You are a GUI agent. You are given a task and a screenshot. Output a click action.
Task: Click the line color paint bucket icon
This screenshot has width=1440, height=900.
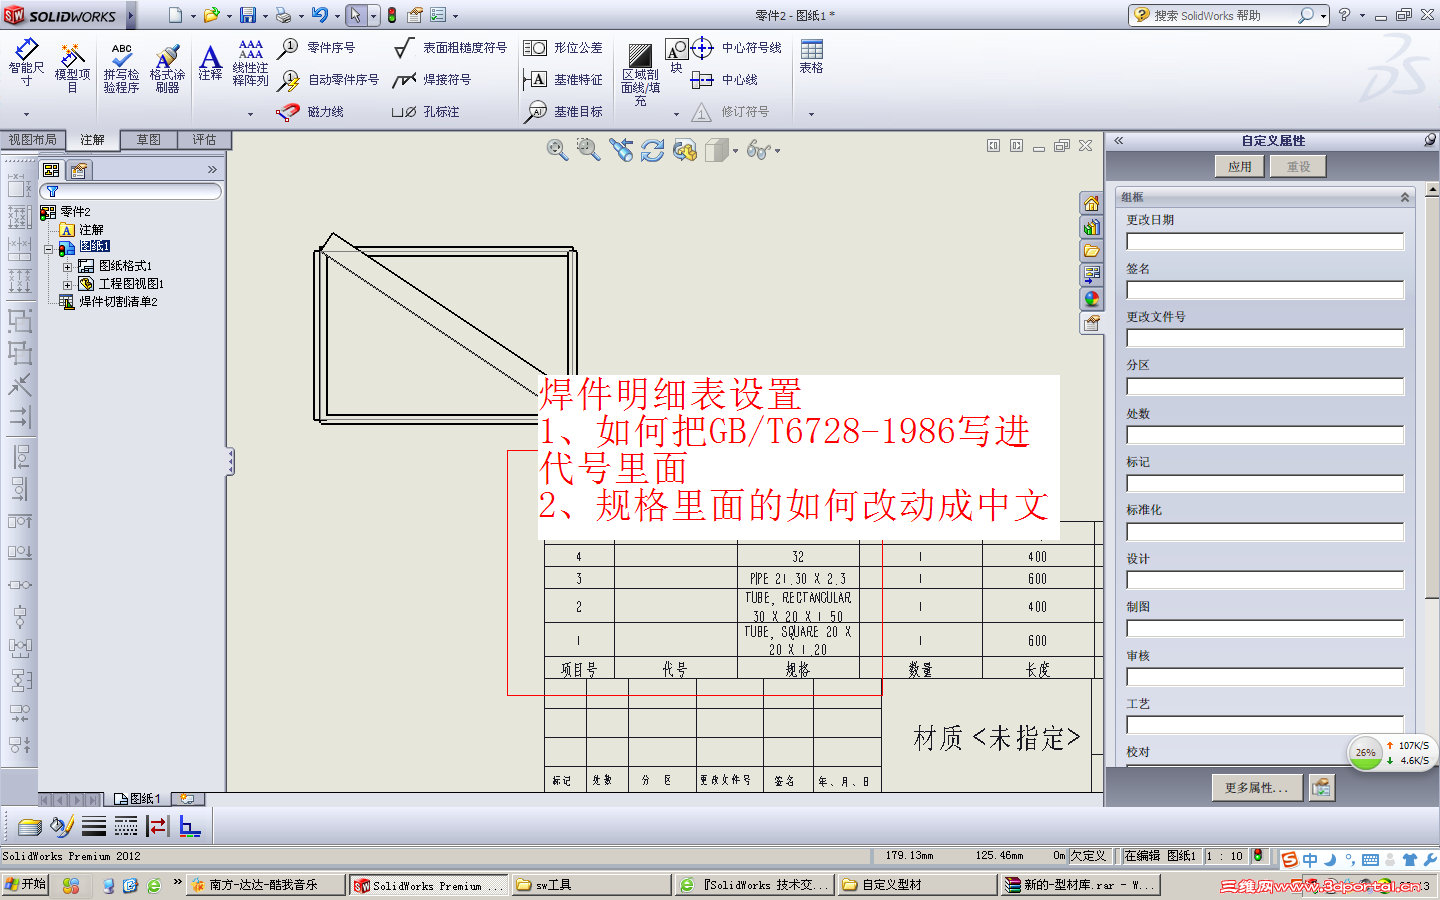point(62,826)
